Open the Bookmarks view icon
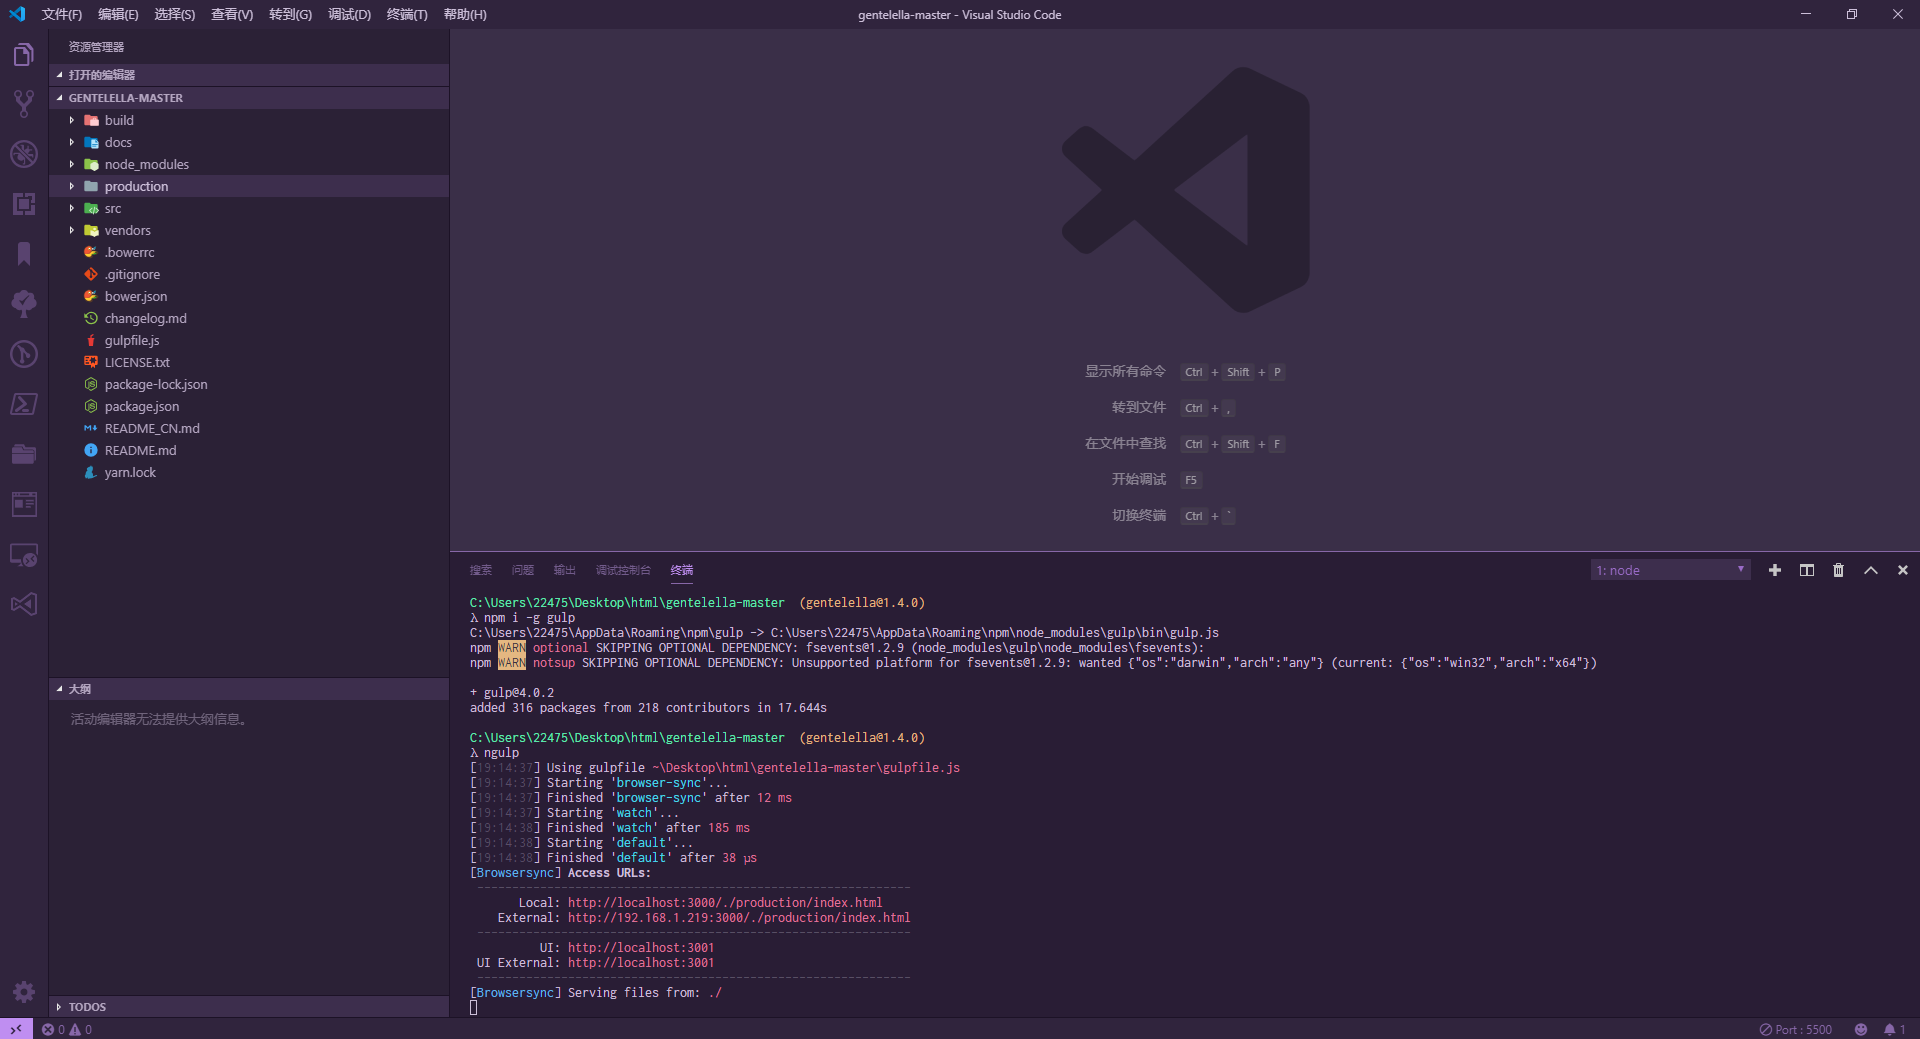This screenshot has height=1039, width=1920. [24, 254]
